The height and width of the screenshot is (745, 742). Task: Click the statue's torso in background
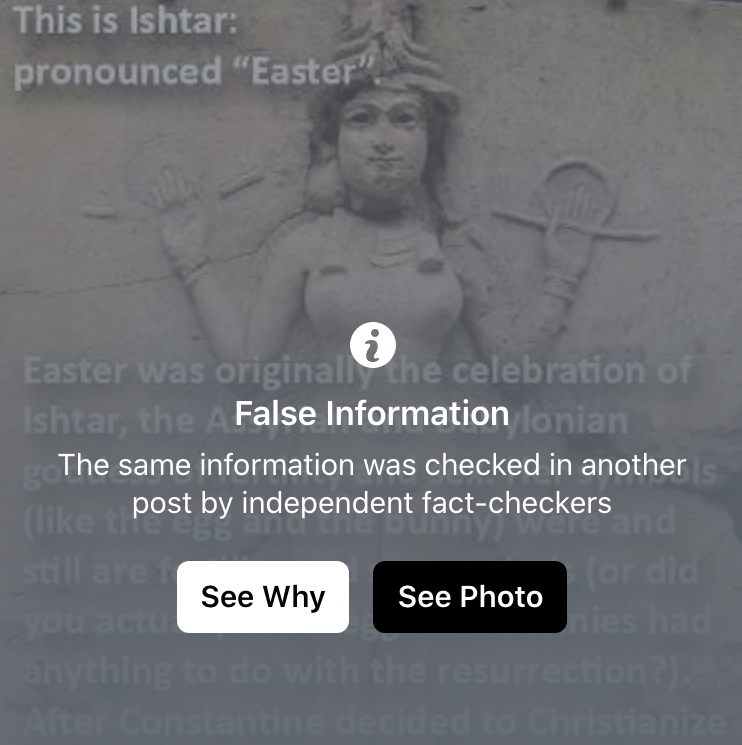click(382, 295)
